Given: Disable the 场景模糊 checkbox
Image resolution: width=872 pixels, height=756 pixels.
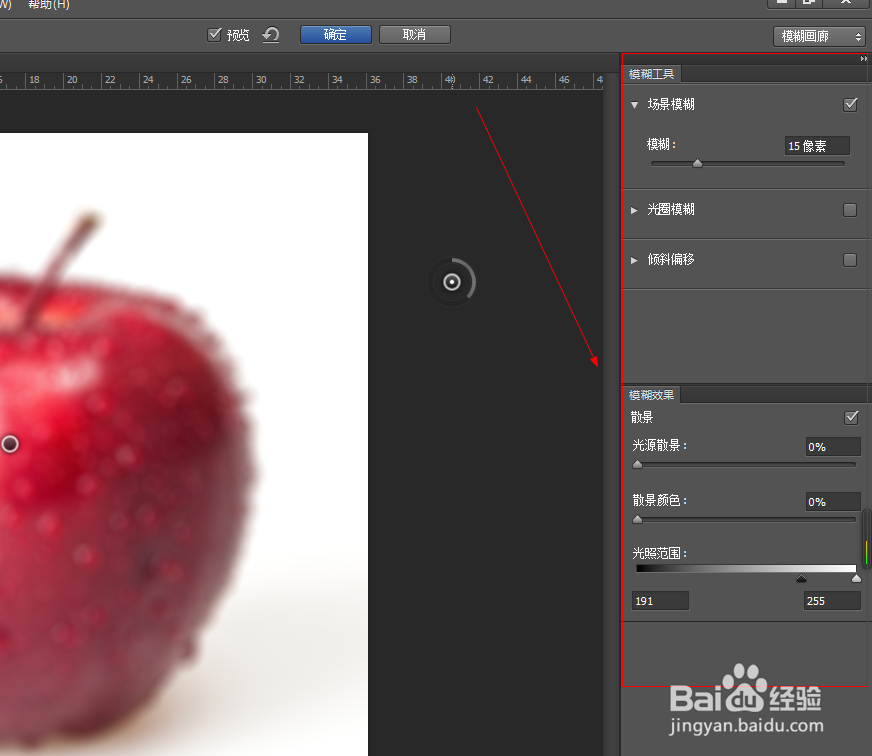Looking at the screenshot, I should (x=850, y=105).
